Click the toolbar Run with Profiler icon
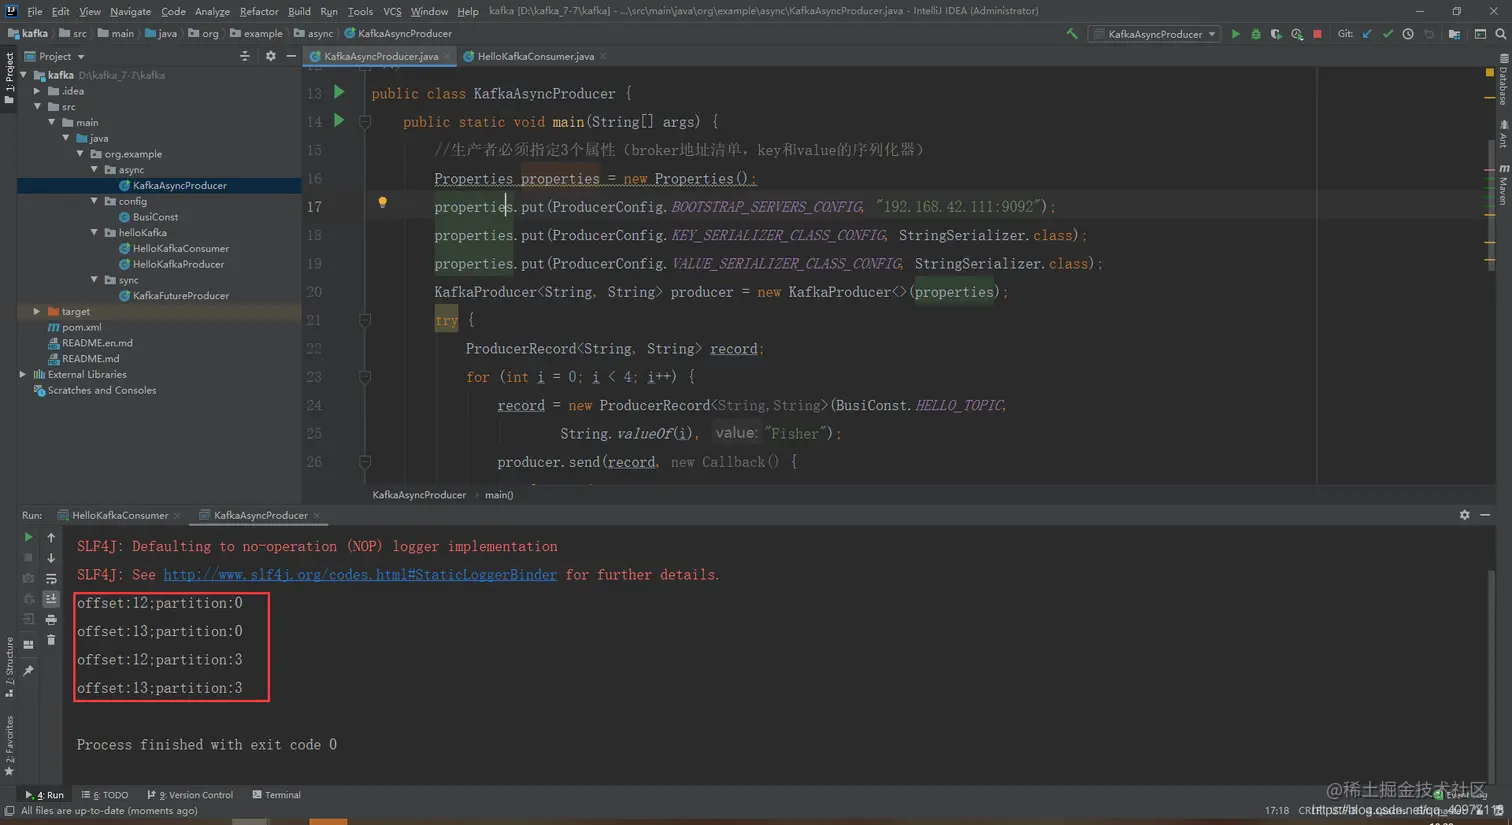The width and height of the screenshot is (1512, 825). tap(1297, 34)
